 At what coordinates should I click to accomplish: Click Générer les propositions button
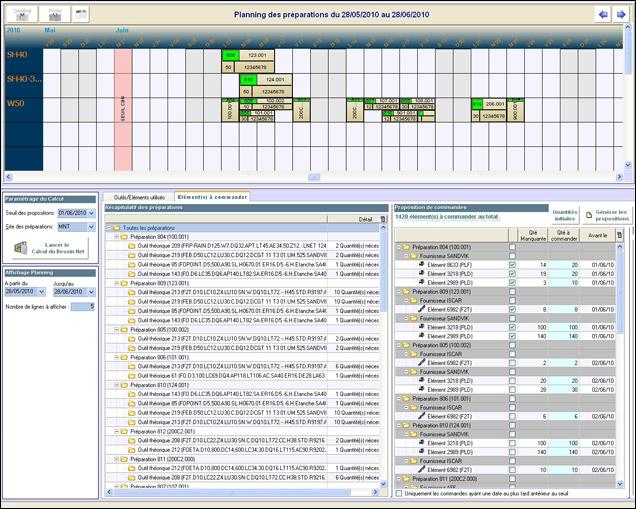coord(607,215)
